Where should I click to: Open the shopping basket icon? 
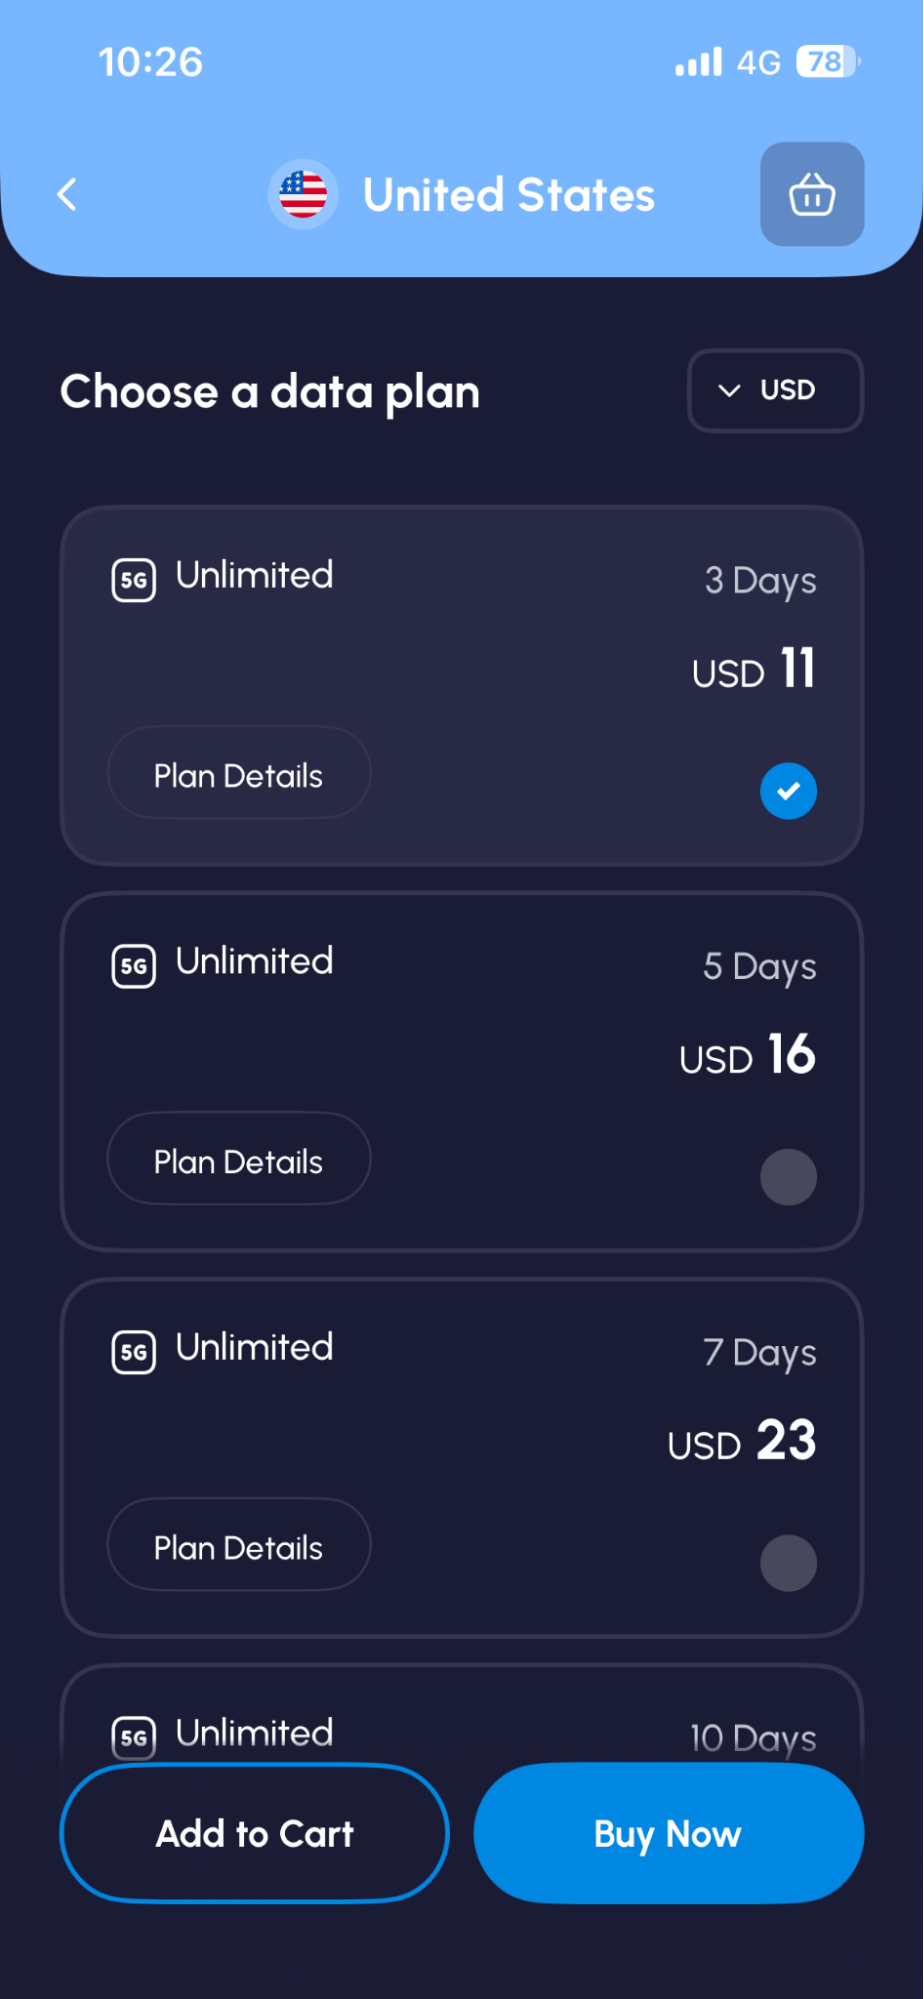click(x=812, y=194)
